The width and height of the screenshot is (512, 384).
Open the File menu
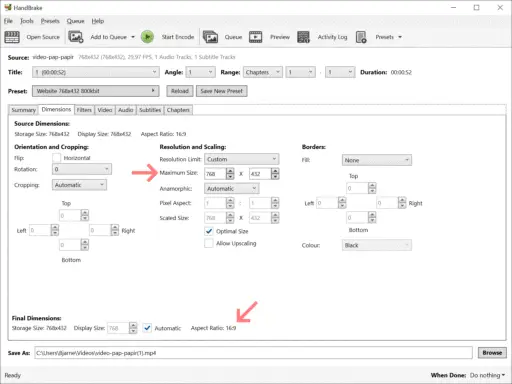coord(8,21)
